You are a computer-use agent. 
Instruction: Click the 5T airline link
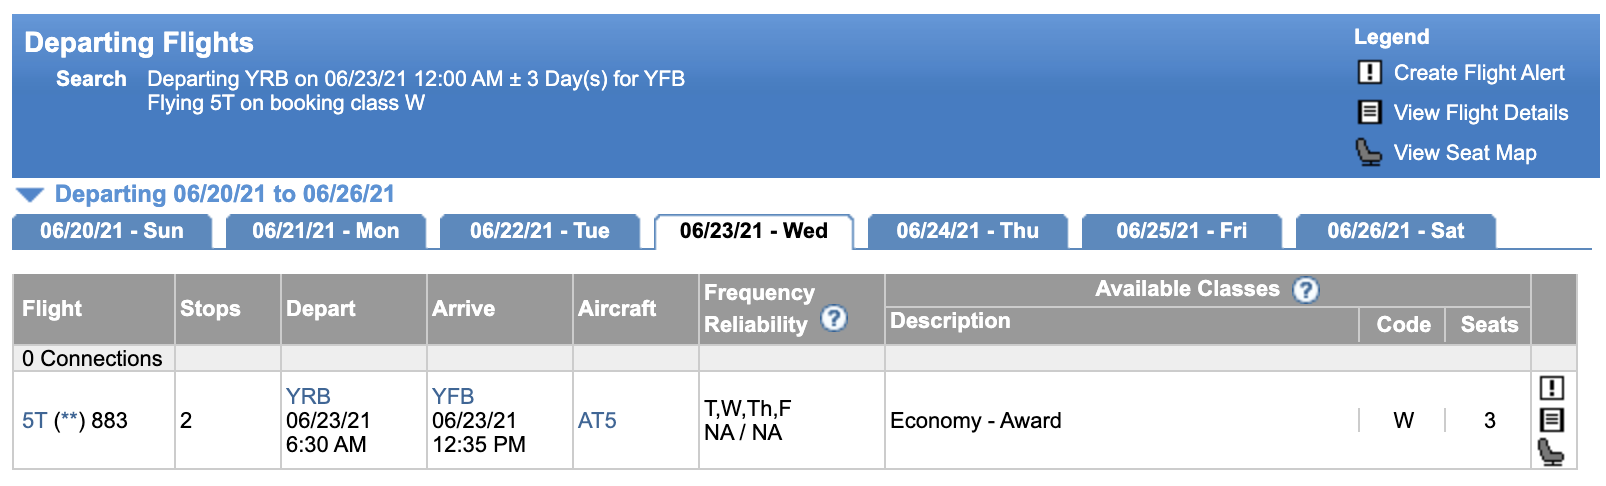click(34, 421)
